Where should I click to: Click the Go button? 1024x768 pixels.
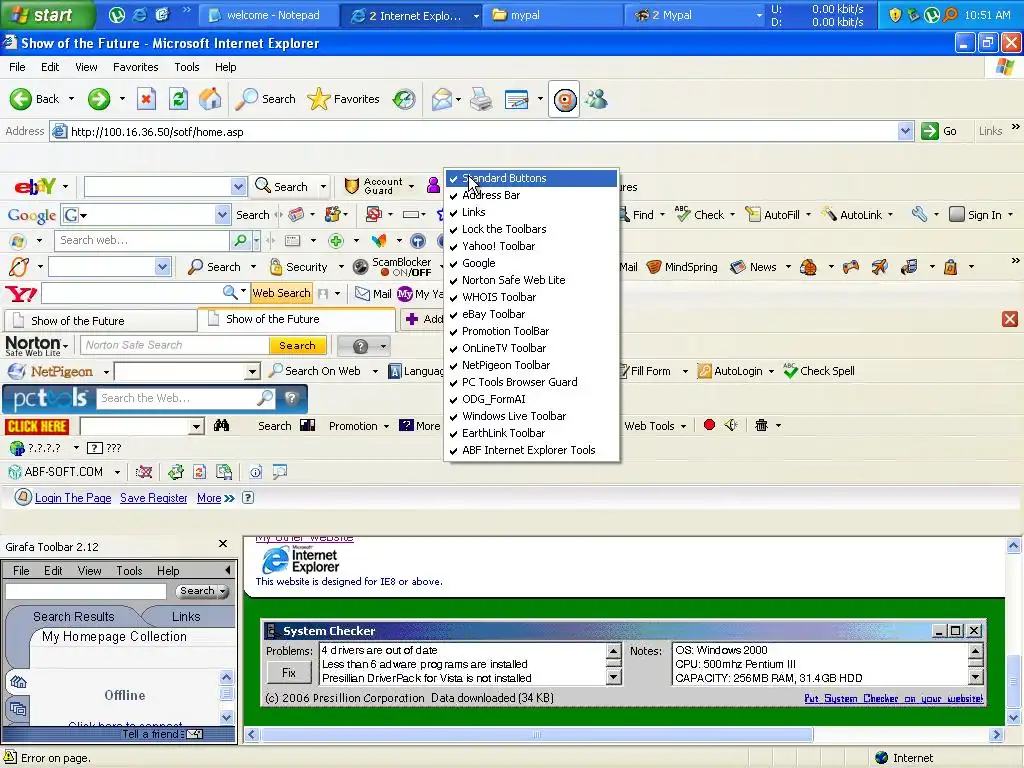[x=940, y=131]
